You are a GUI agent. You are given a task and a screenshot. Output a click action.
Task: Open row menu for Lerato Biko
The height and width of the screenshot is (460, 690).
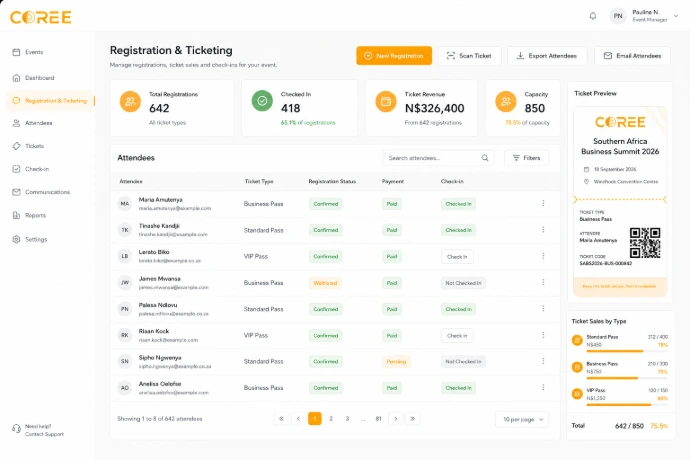coord(543,256)
